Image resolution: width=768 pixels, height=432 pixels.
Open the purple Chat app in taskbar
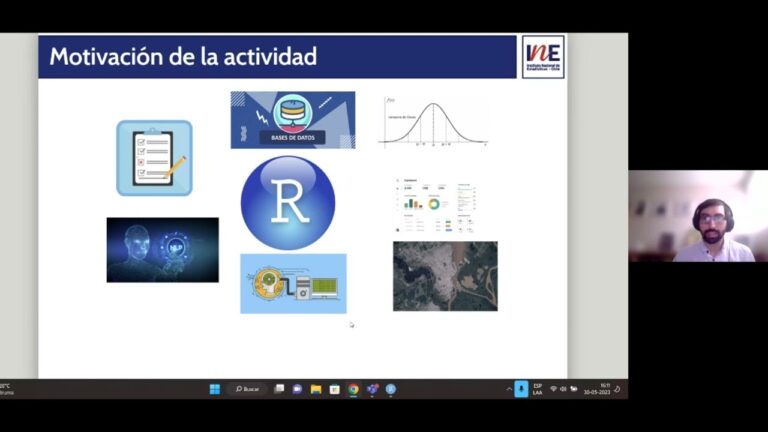297,389
